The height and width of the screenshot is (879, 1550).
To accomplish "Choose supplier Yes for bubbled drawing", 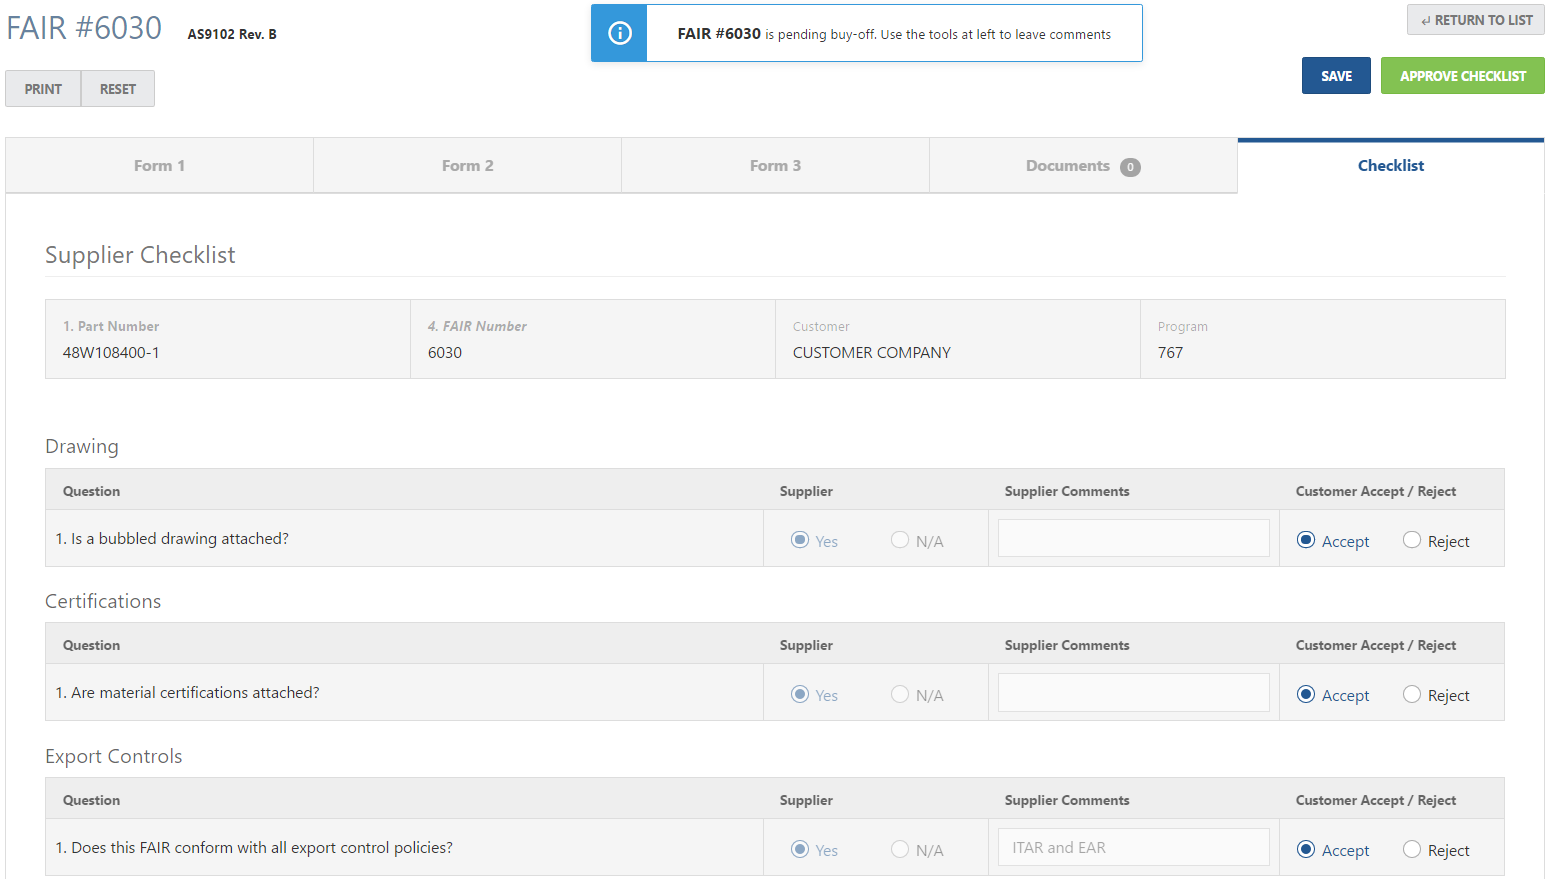I will click(800, 540).
